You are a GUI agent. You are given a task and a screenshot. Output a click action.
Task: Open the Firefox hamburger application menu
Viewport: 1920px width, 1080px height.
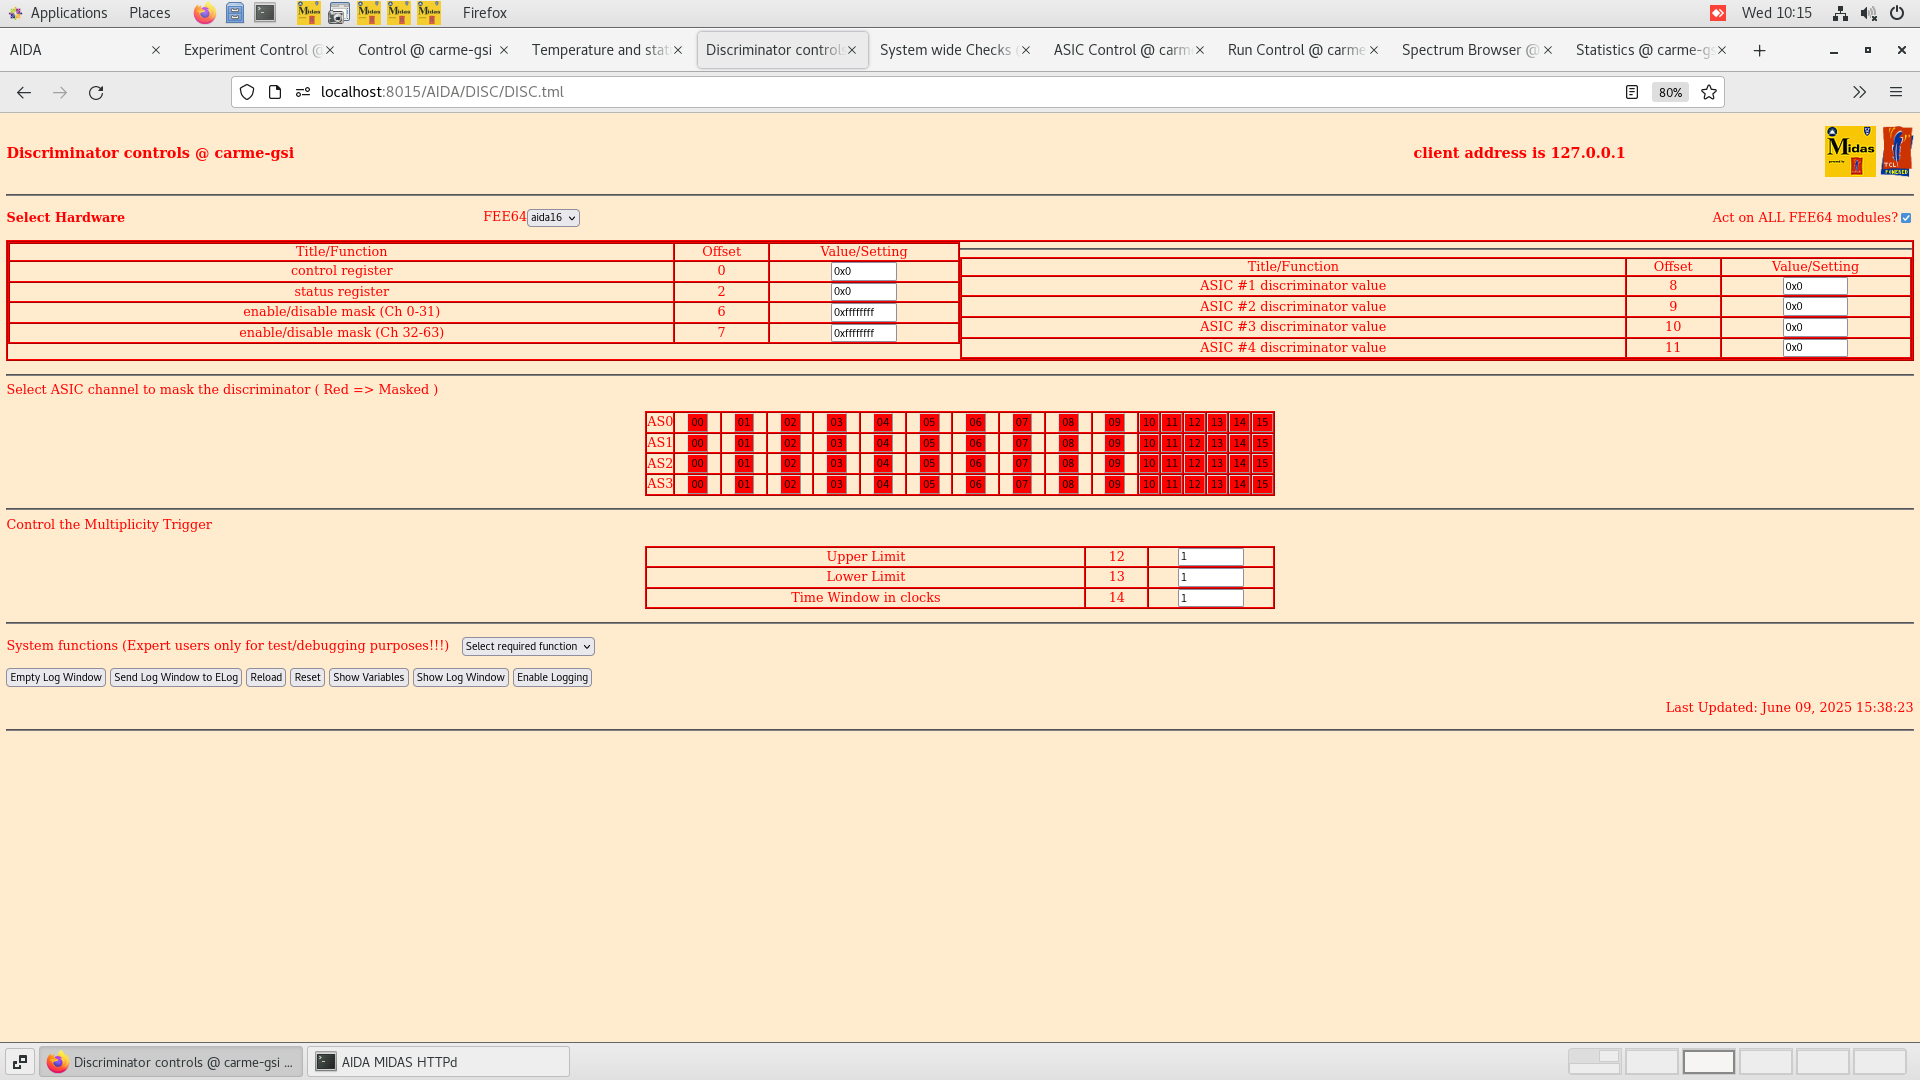pos(1895,92)
